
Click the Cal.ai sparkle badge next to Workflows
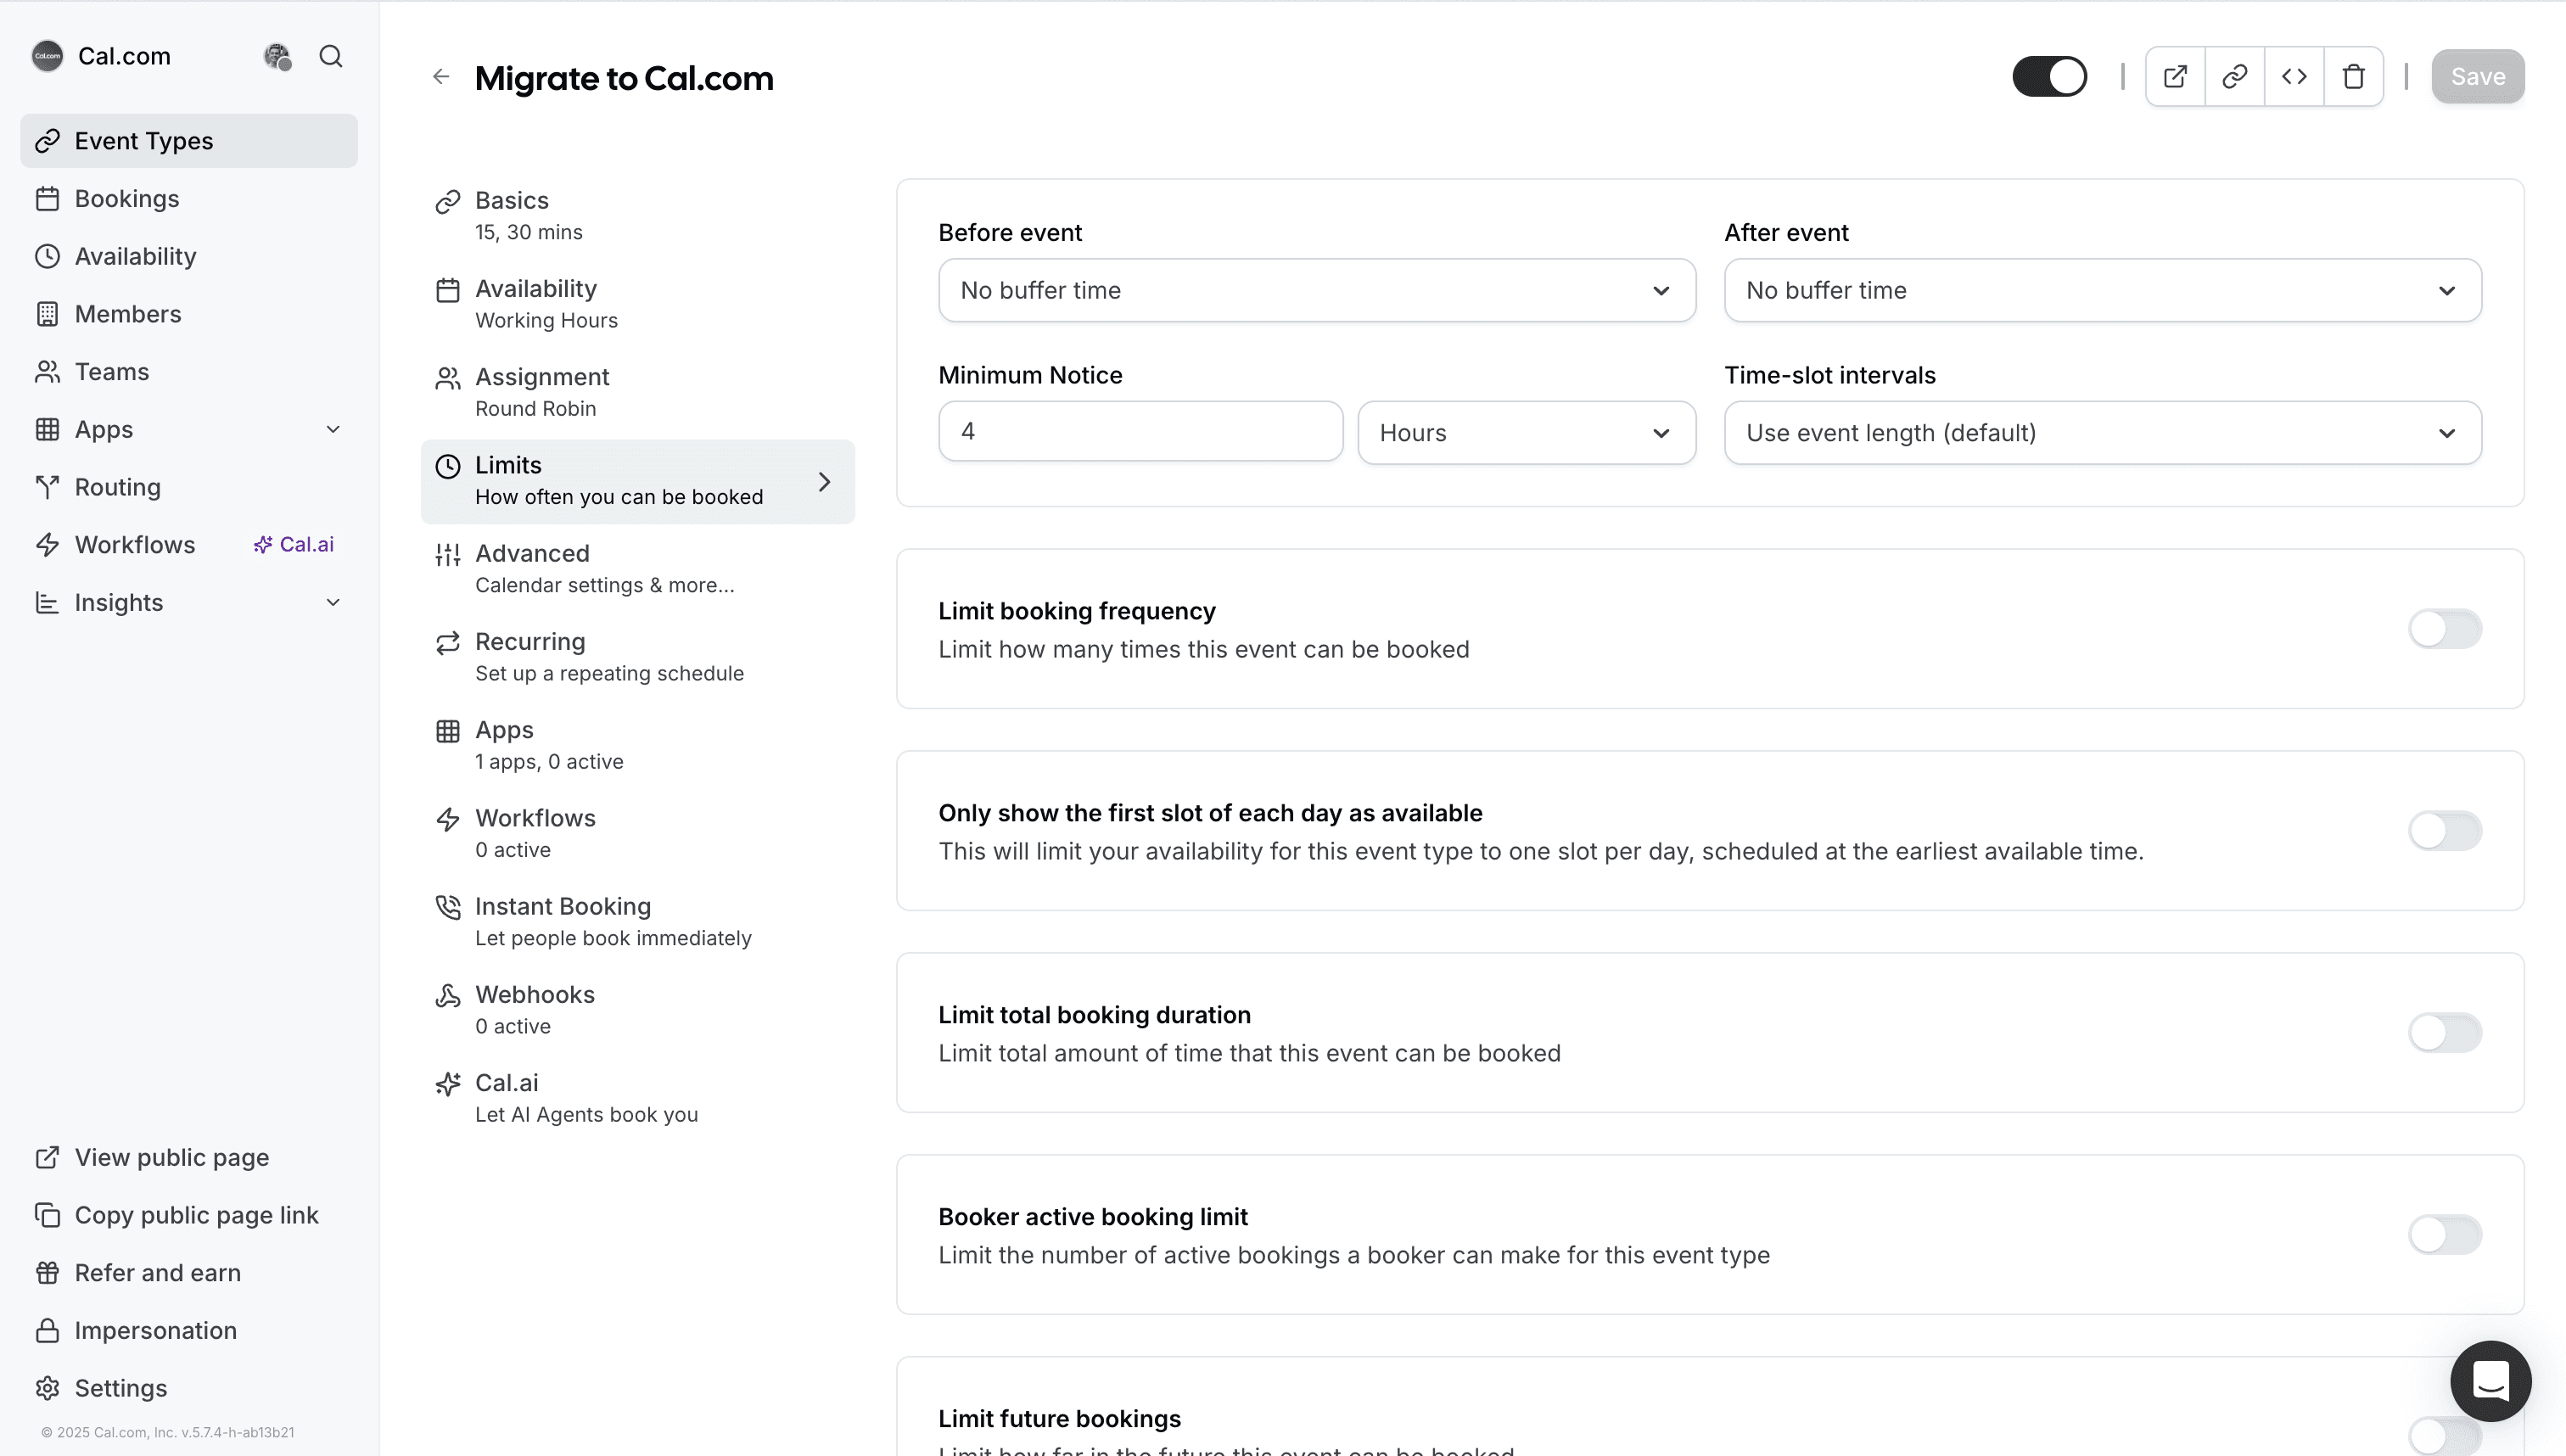294,544
